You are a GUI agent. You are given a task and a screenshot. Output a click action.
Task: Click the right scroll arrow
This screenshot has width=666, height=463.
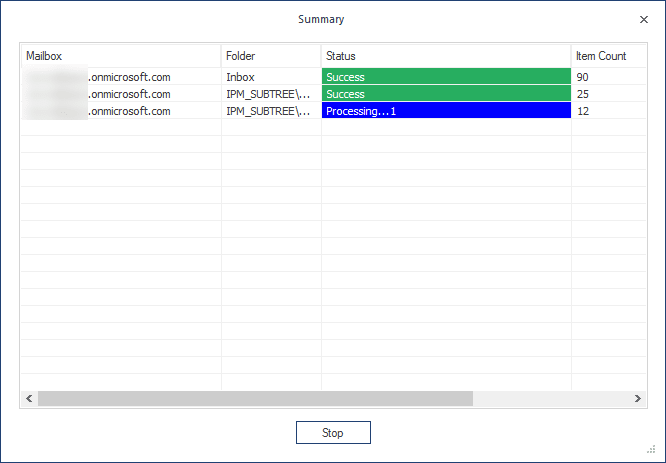point(638,398)
